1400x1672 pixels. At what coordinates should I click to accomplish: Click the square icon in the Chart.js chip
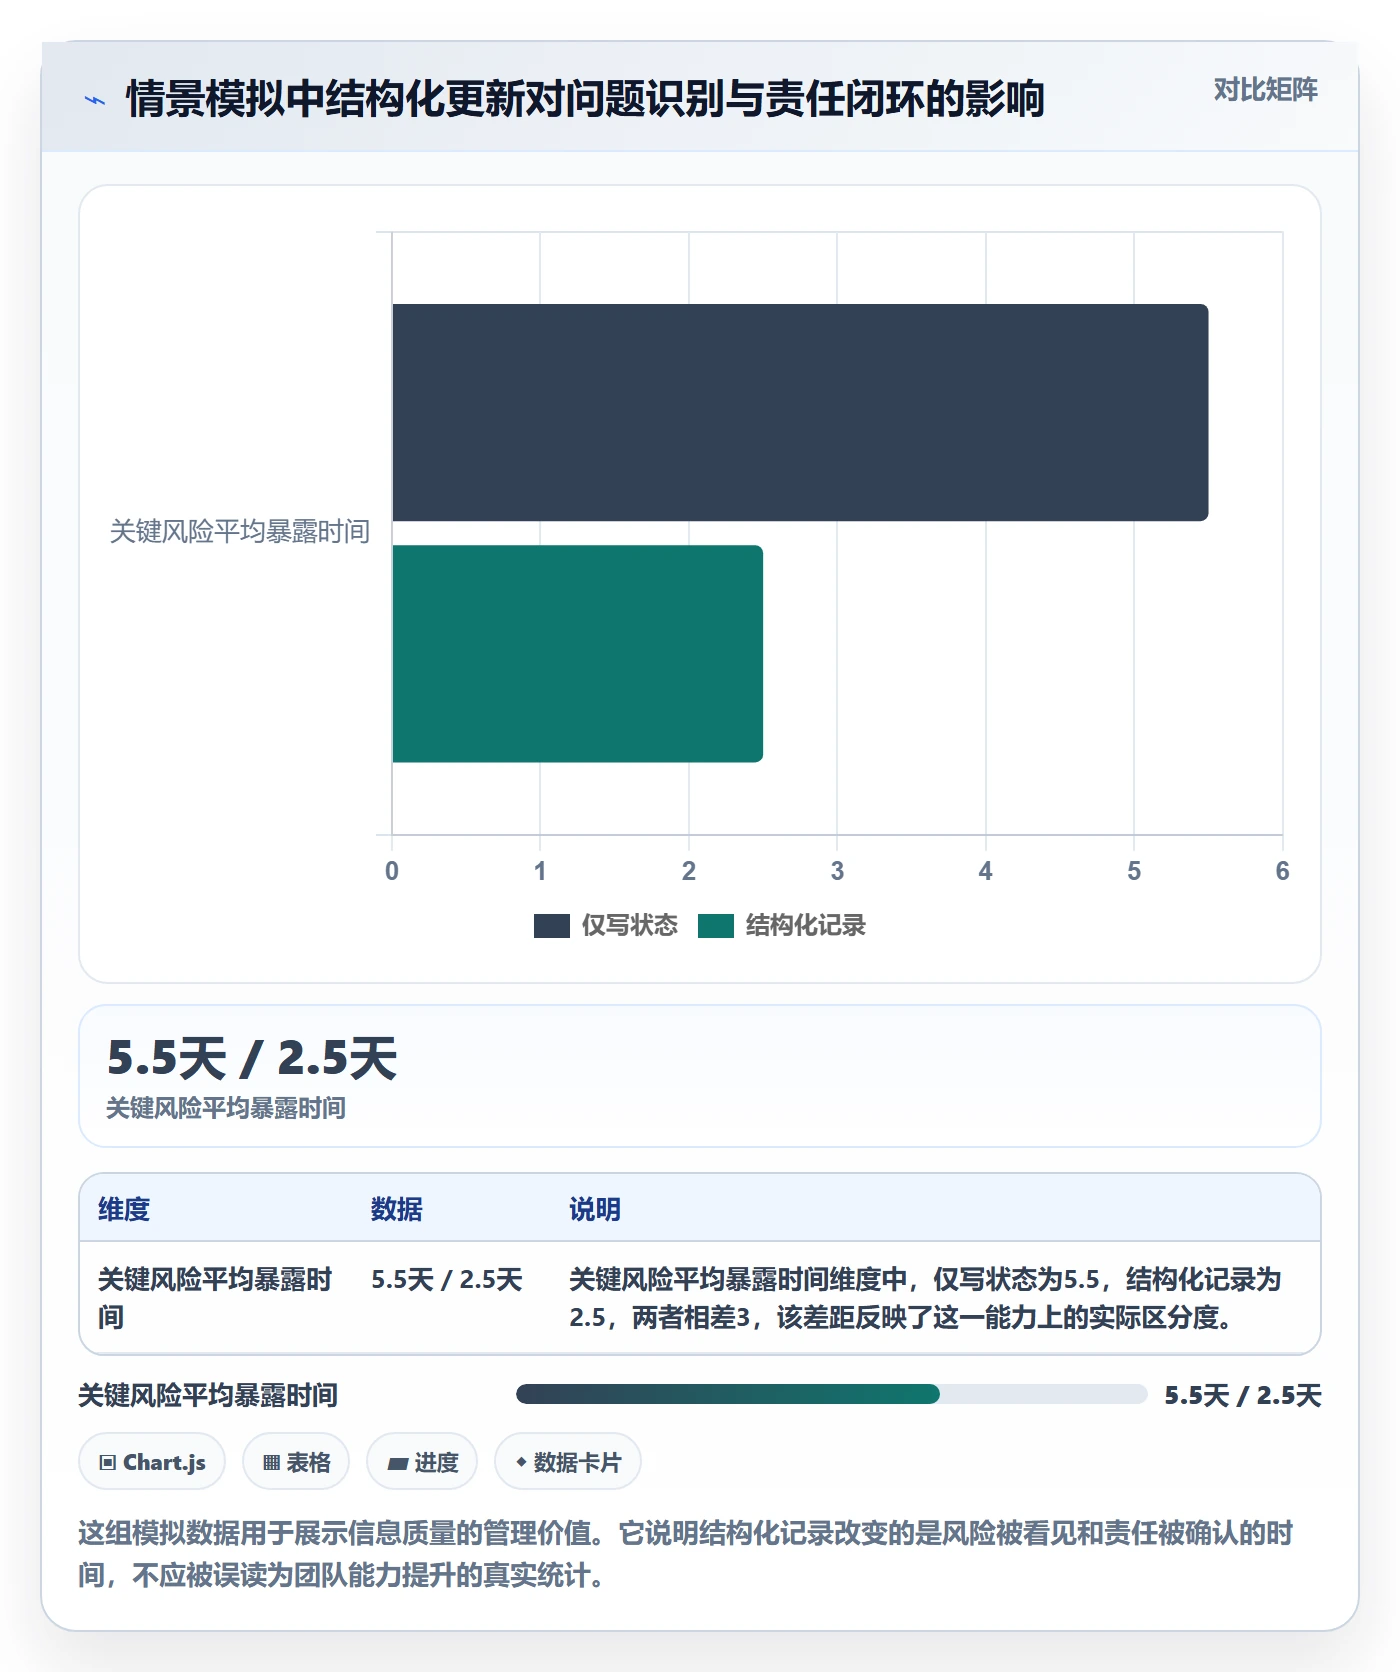(x=108, y=1463)
